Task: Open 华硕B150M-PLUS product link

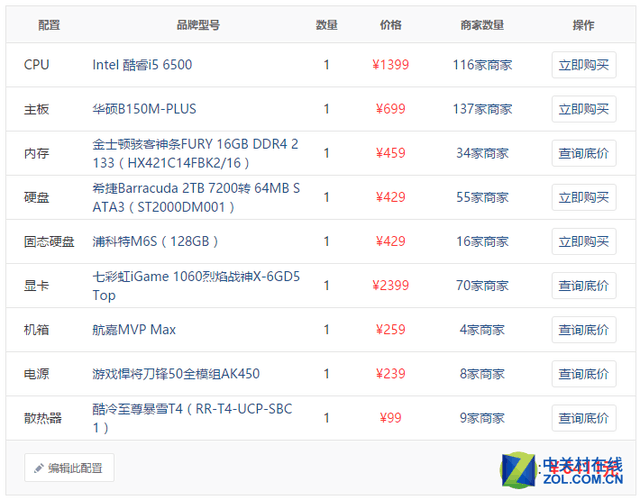Action: [x=144, y=109]
